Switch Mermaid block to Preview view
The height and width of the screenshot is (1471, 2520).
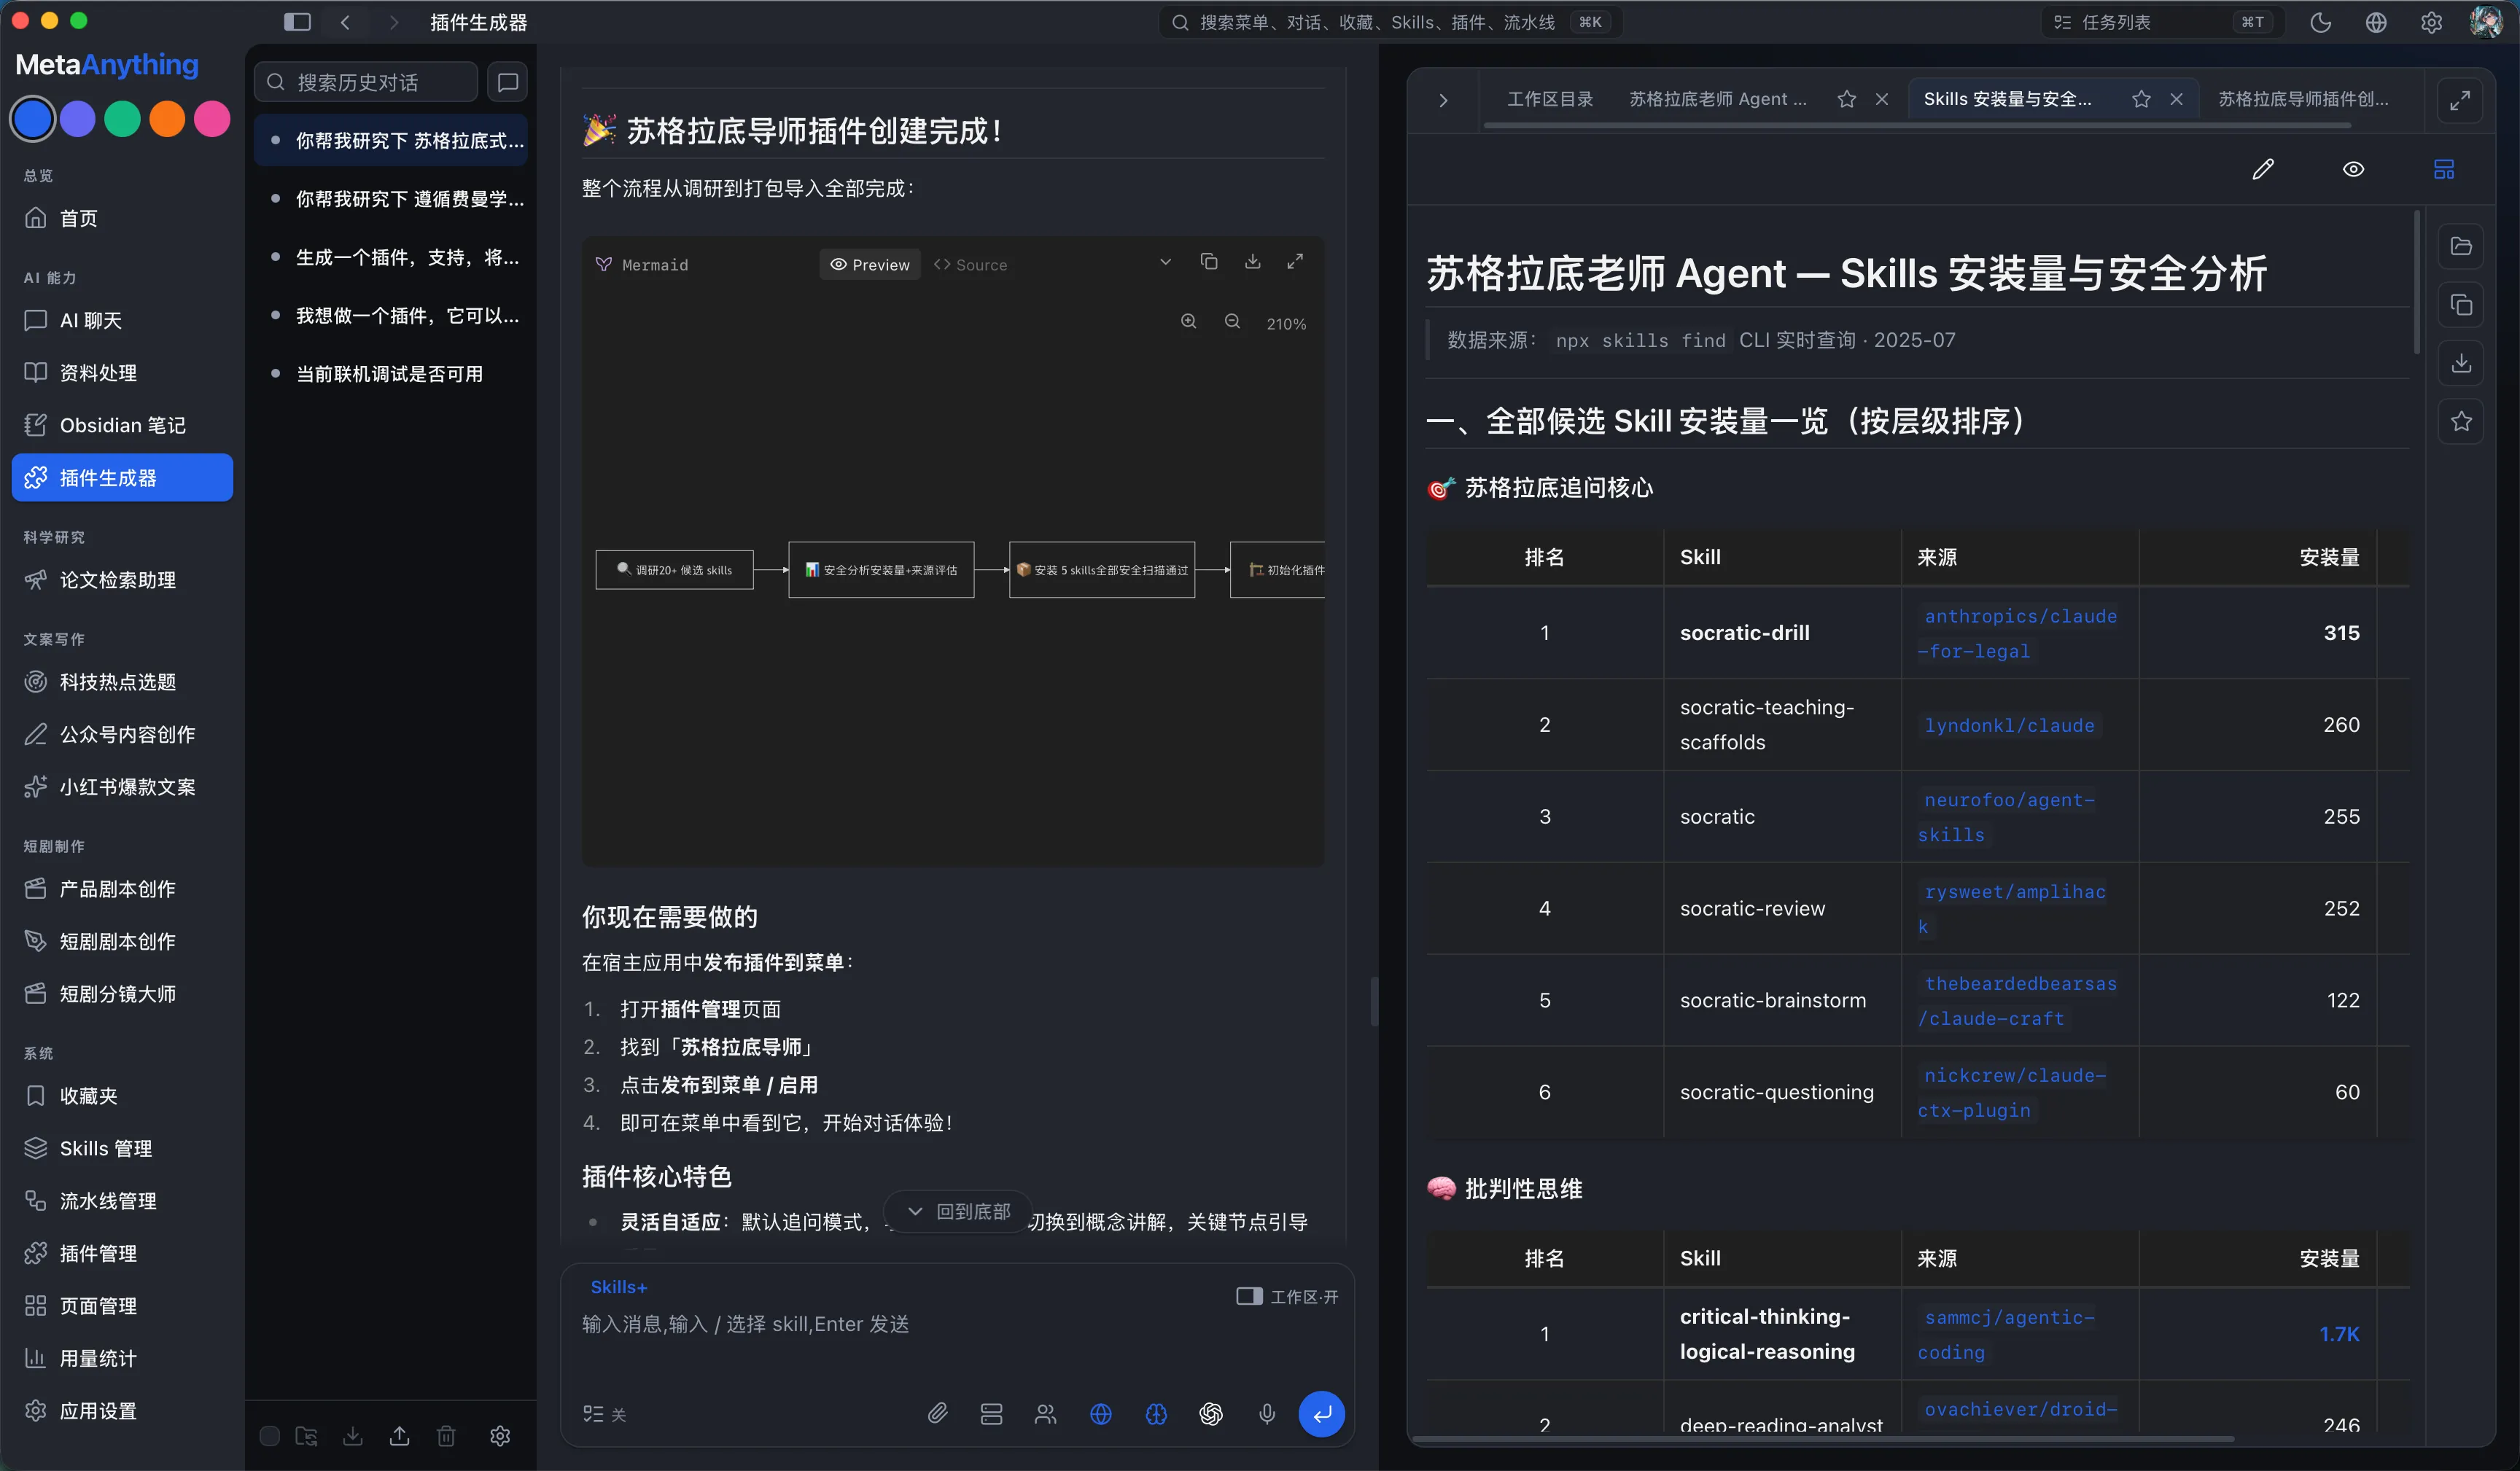pyautogui.click(x=870, y=265)
